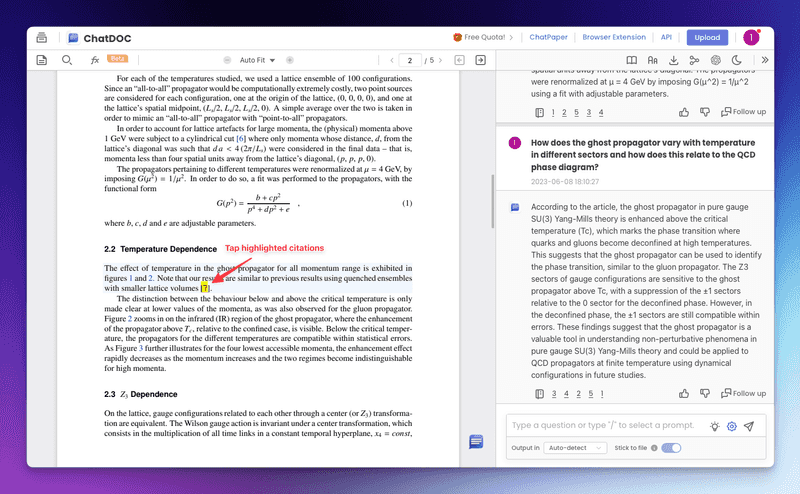Like the first answer with thumbs up
The height and width of the screenshot is (494, 800).
point(684,112)
